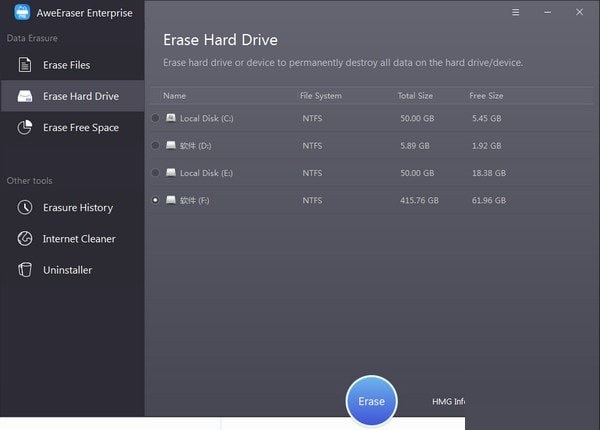
Task: Go to the Internet Cleaner tool
Action: (79, 239)
